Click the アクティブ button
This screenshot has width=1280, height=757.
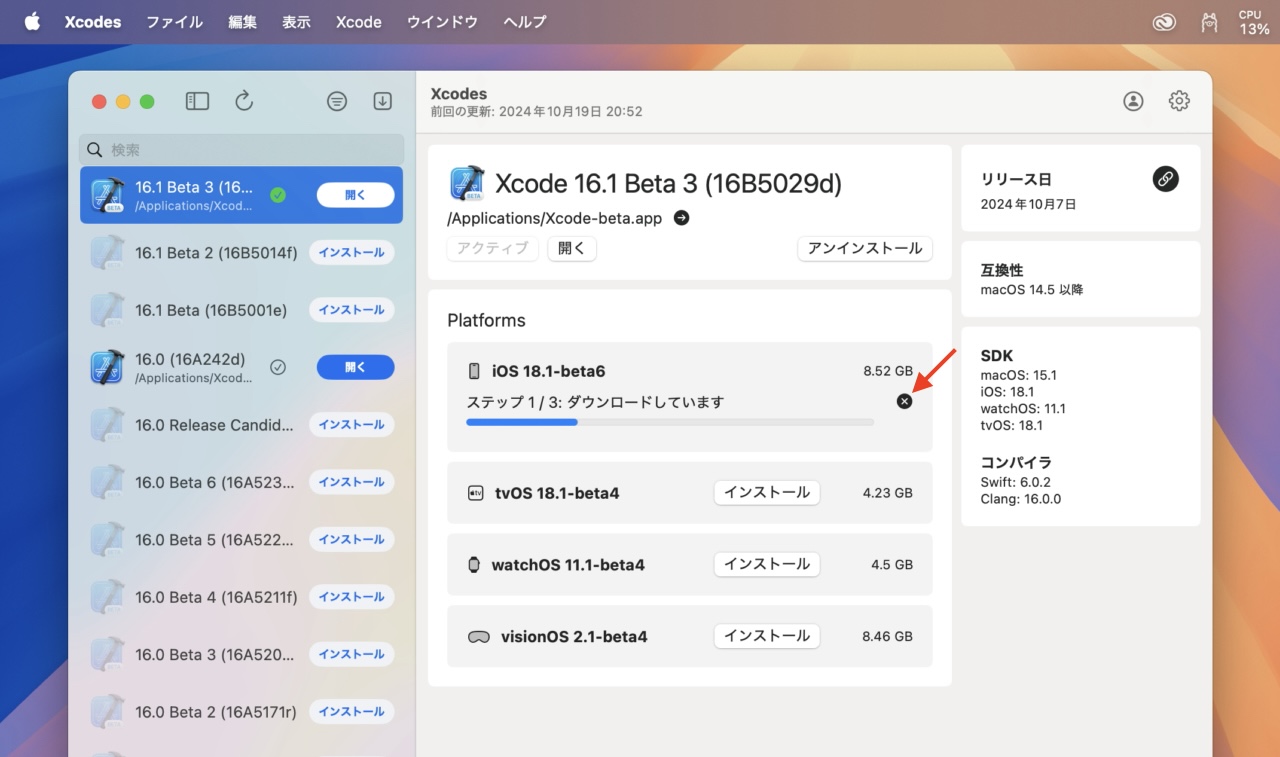click(x=493, y=248)
